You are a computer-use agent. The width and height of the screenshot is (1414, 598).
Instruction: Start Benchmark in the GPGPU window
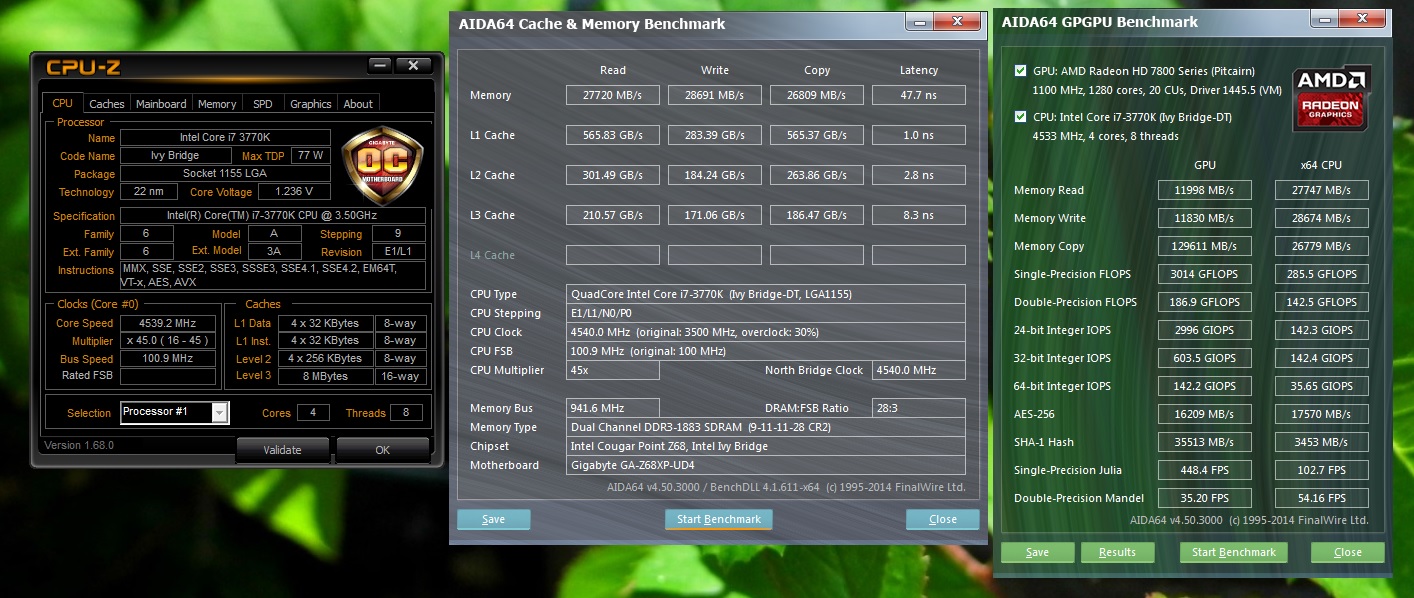coord(1233,552)
